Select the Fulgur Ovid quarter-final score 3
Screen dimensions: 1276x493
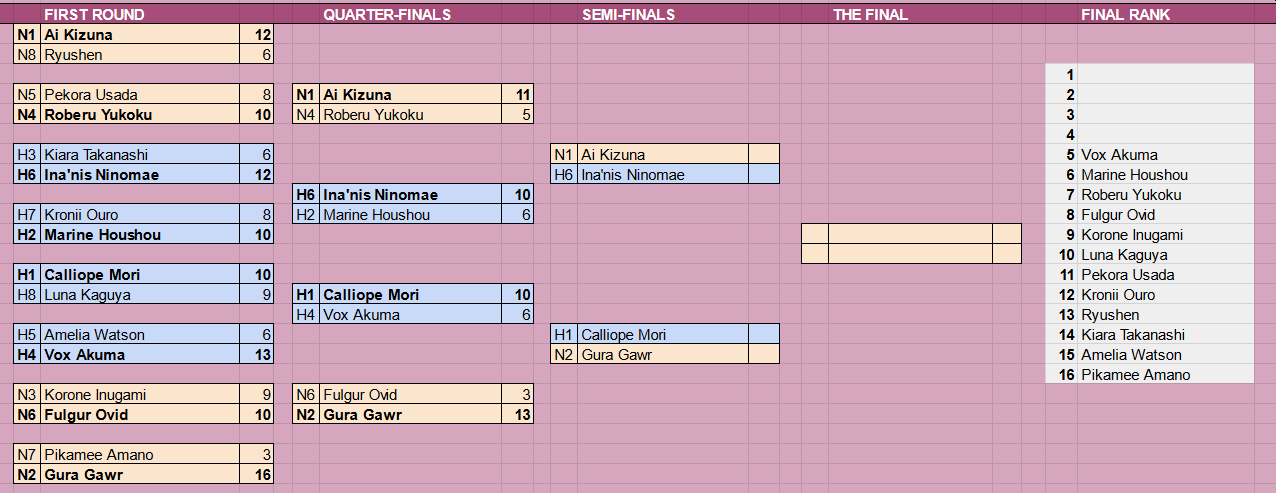click(523, 395)
